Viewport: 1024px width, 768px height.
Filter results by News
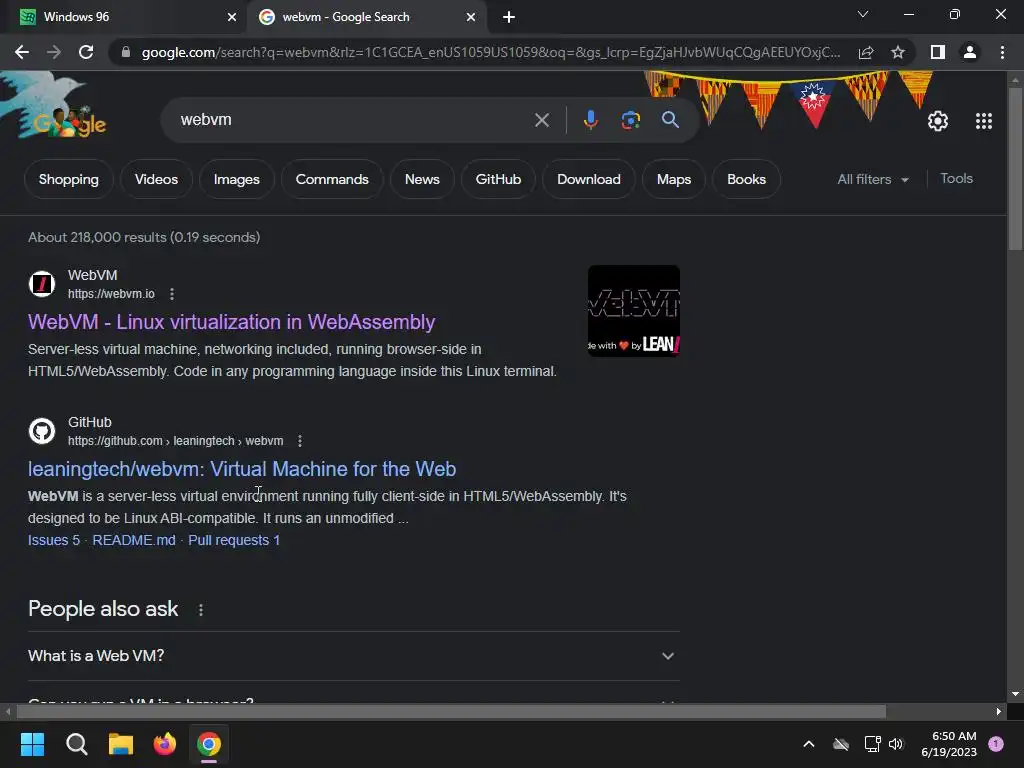[x=422, y=179]
